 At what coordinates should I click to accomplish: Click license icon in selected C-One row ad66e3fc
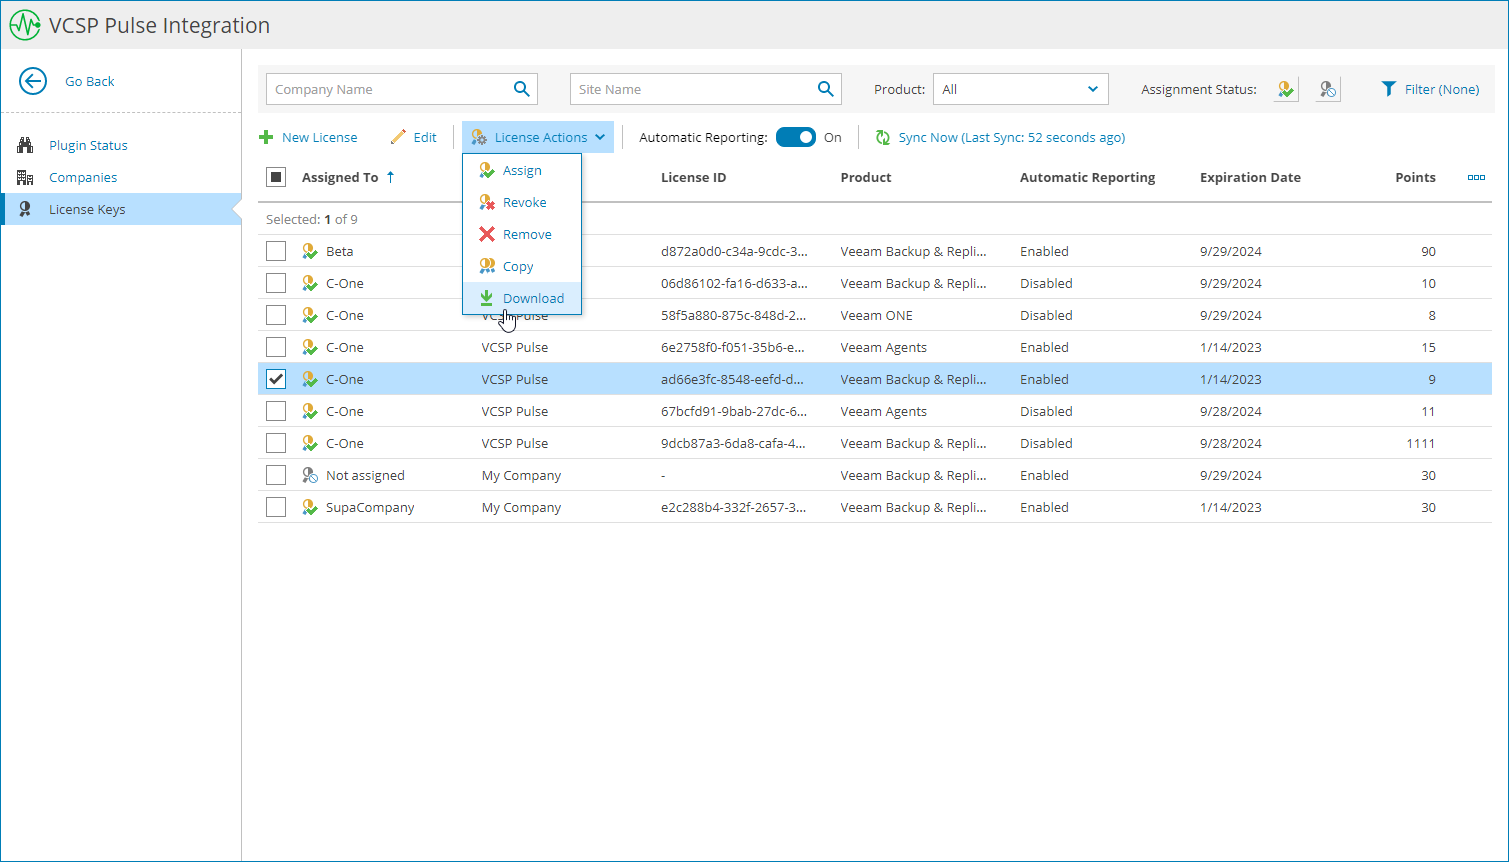coord(310,379)
